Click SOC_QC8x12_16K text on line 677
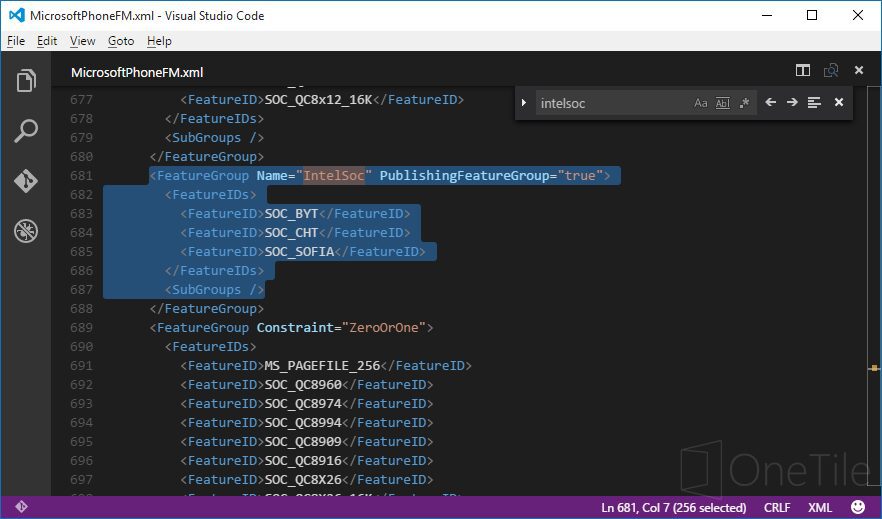The image size is (882, 519). [318, 100]
